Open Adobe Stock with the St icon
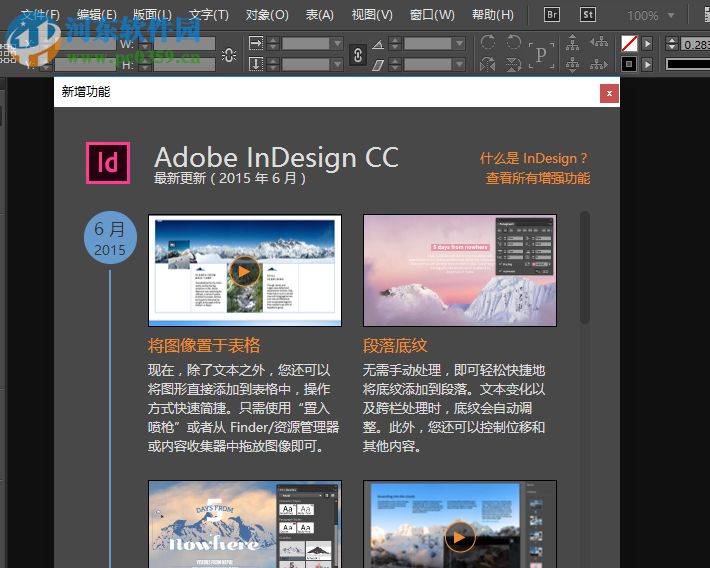 (588, 14)
